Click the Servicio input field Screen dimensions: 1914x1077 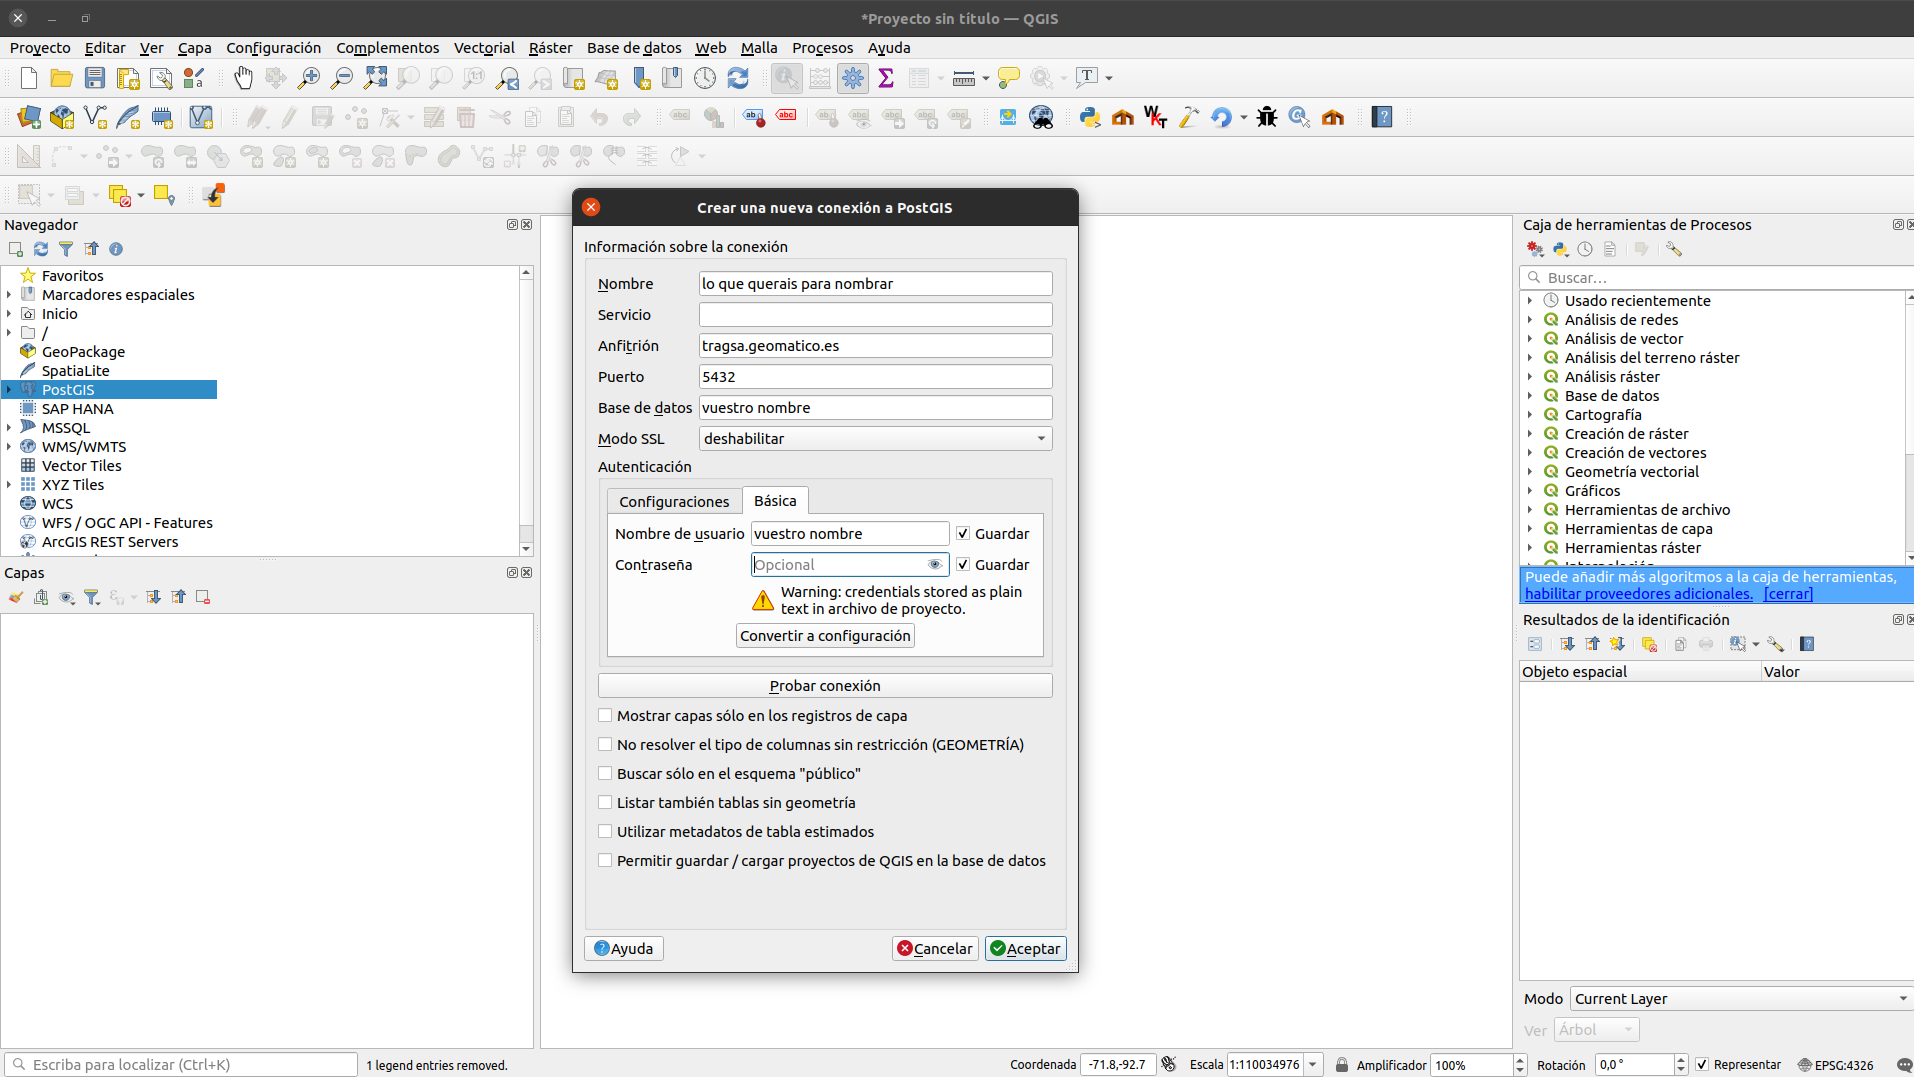click(875, 315)
